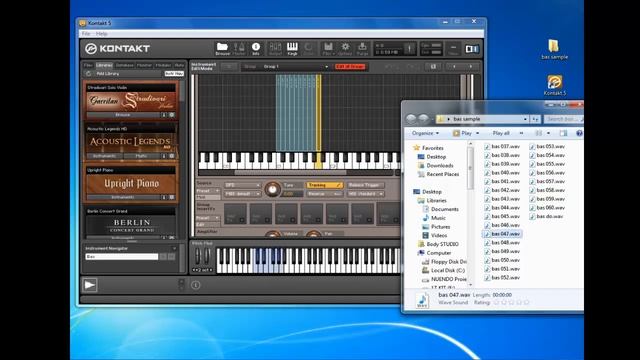
Task: Change the Explorer view icon
Action: 539,133
